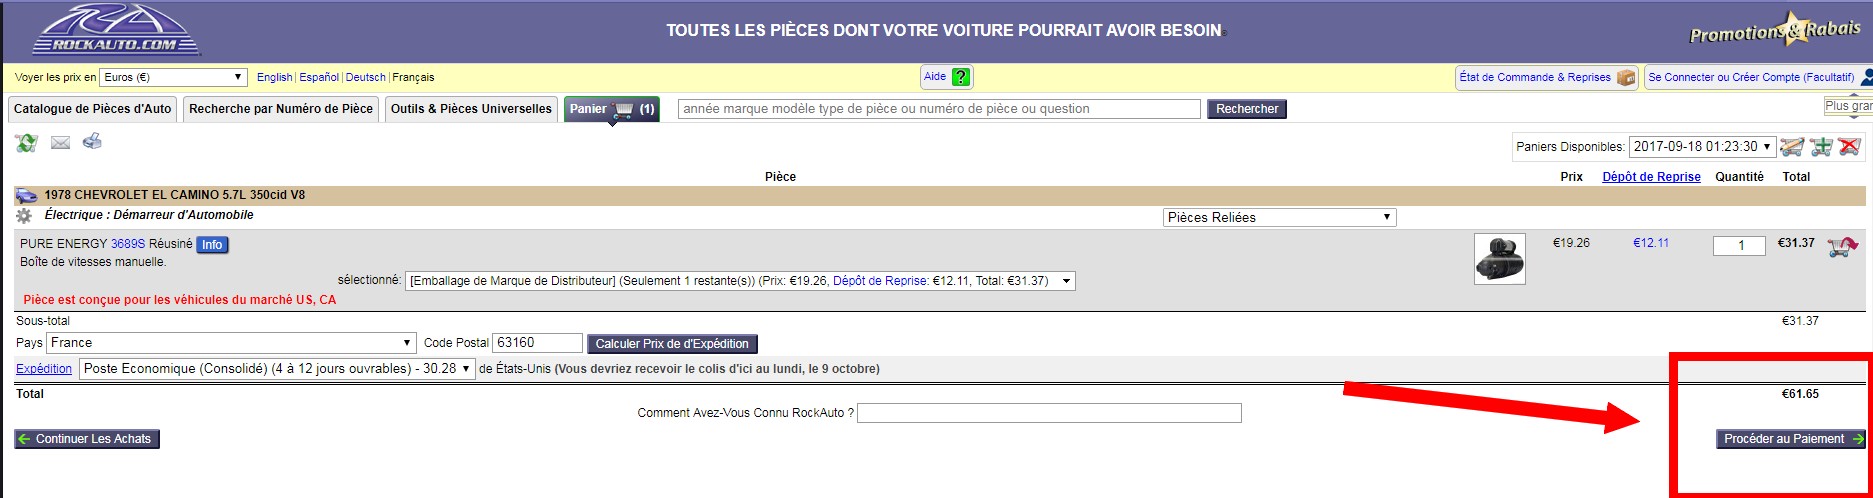Remove the starter item from cart icon
This screenshot has width=1873, height=498.
[x=1842, y=246]
